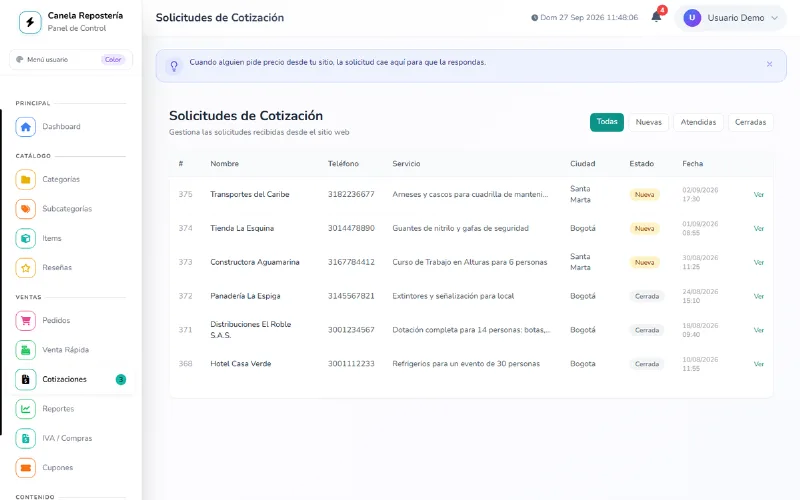Click phone number 3001112233
The height and width of the screenshot is (500, 800).
click(351, 364)
